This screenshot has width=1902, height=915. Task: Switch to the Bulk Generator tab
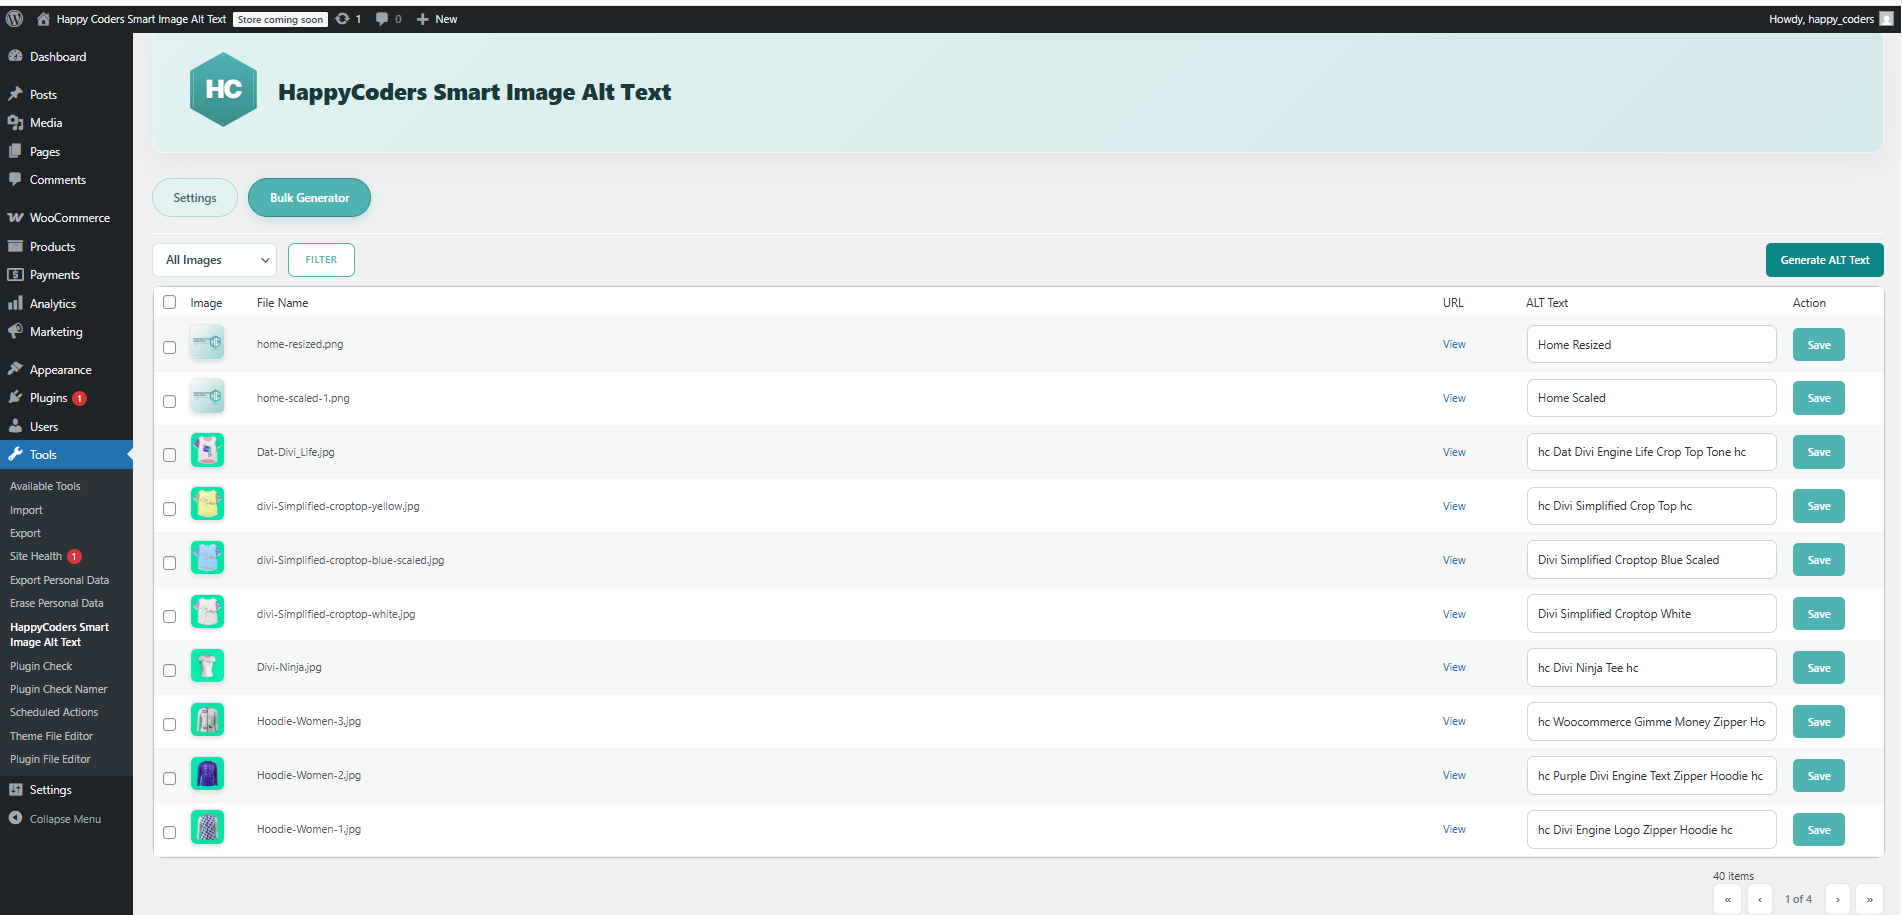(x=309, y=198)
